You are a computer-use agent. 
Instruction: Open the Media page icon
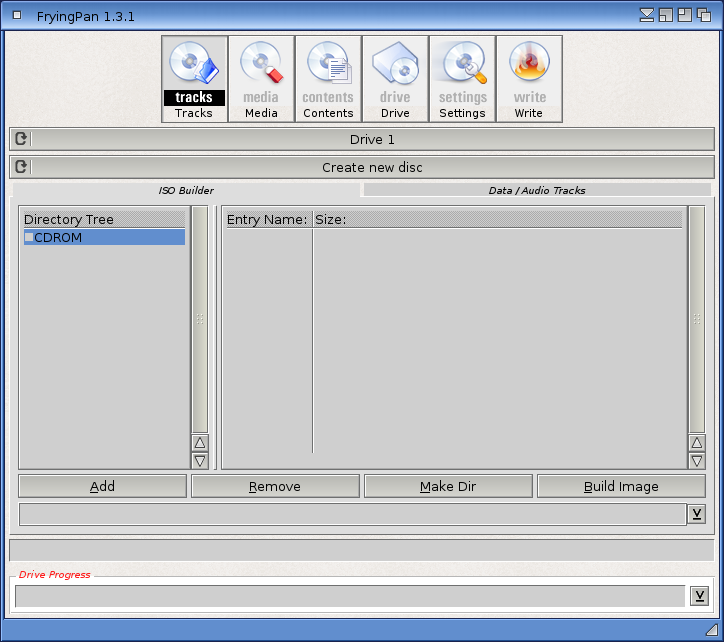point(261,79)
